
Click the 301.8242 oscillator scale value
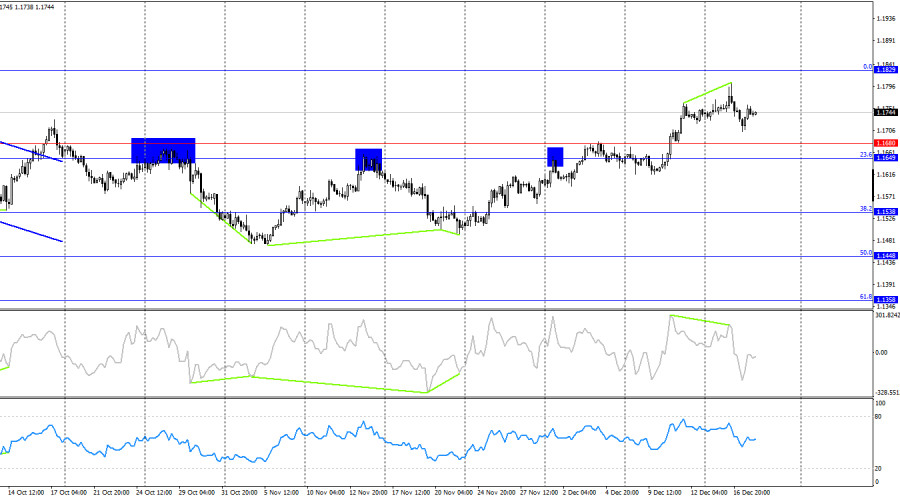click(x=886, y=316)
